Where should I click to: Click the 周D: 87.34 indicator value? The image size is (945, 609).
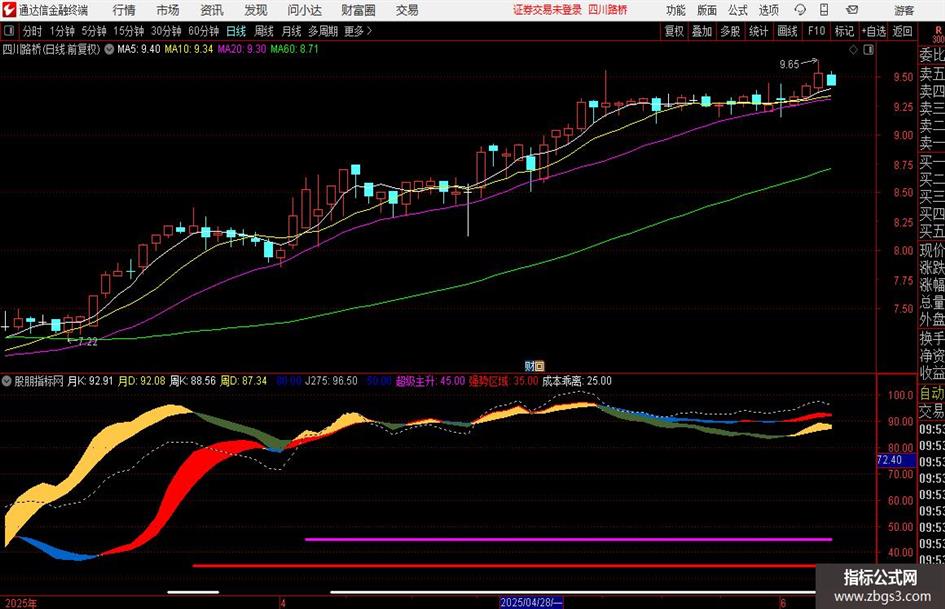[x=243, y=381]
